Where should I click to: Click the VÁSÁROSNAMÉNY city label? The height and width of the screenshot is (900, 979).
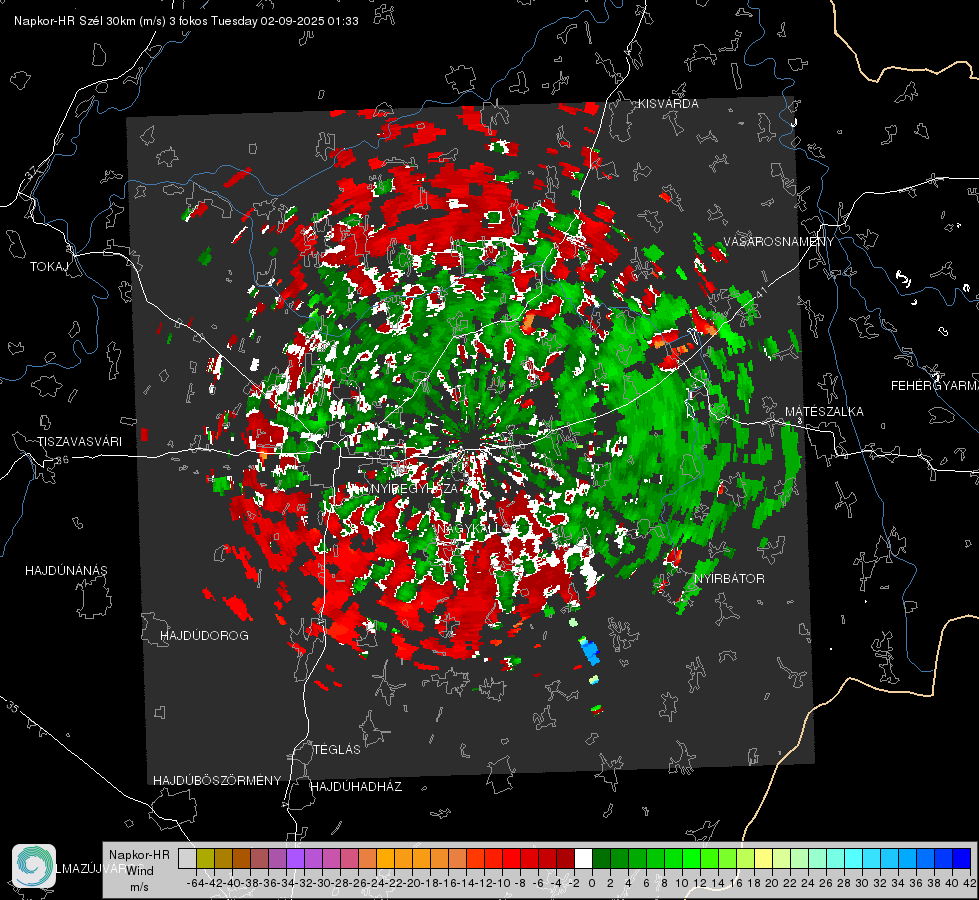coord(779,242)
